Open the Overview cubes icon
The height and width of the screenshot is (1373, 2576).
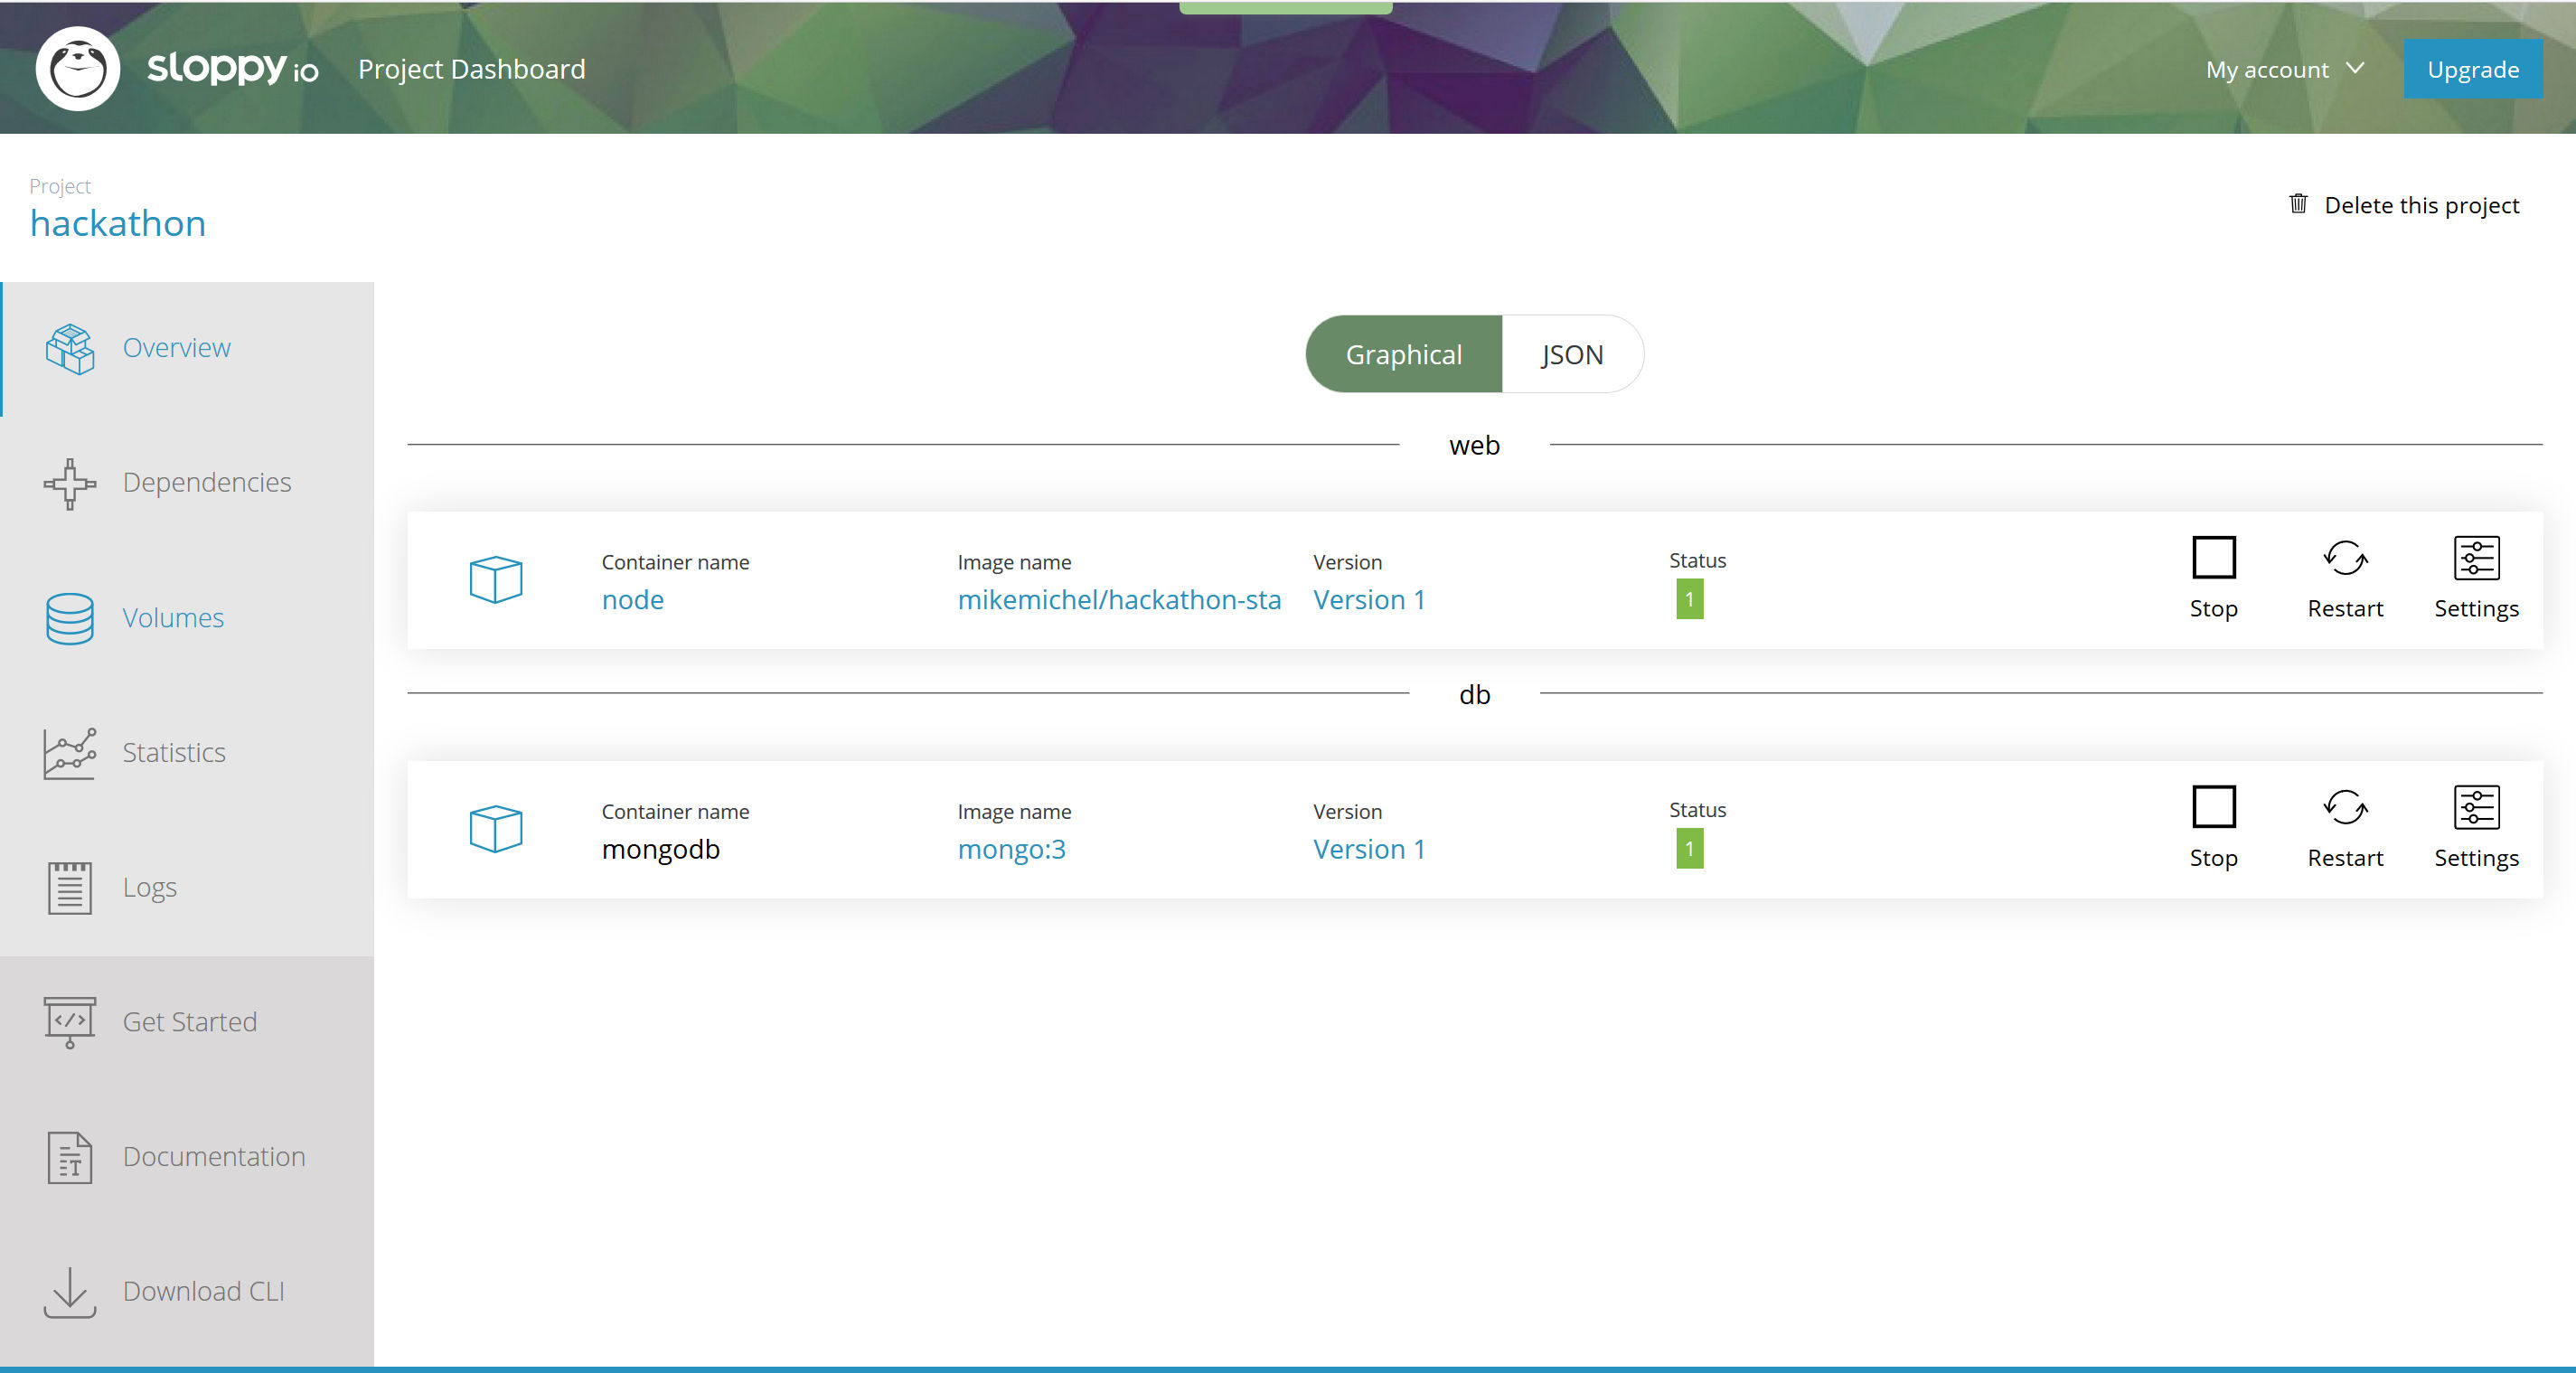tap(70, 348)
